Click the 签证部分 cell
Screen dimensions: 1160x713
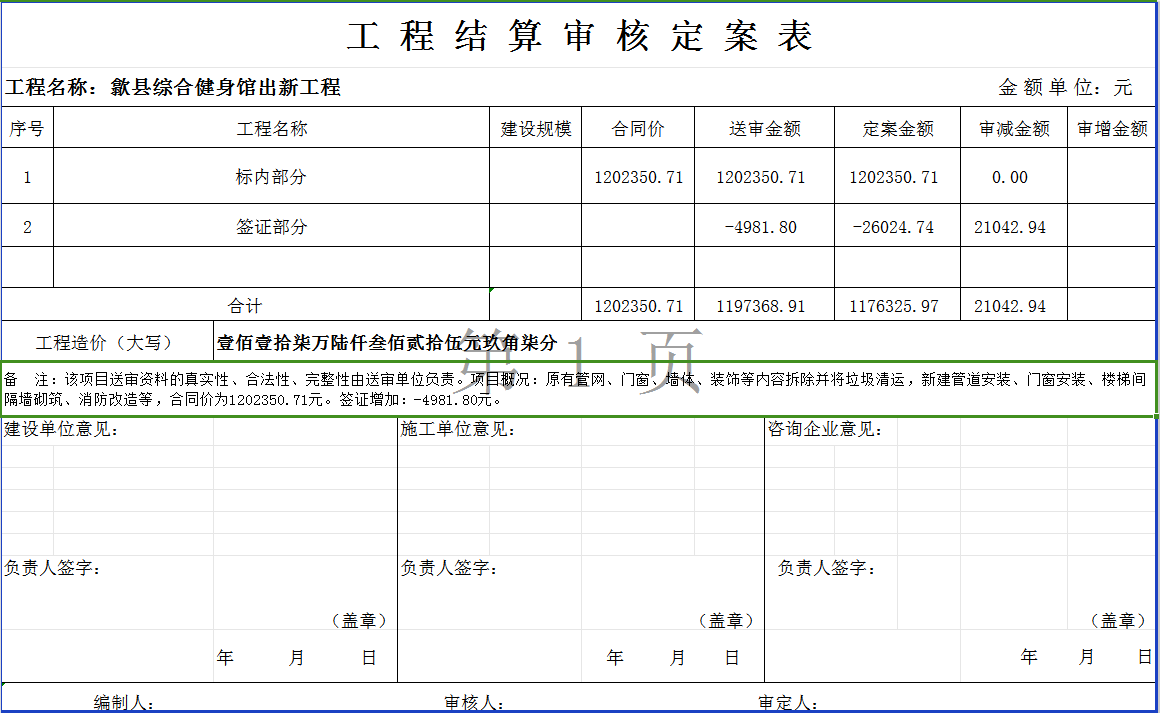click(x=271, y=227)
